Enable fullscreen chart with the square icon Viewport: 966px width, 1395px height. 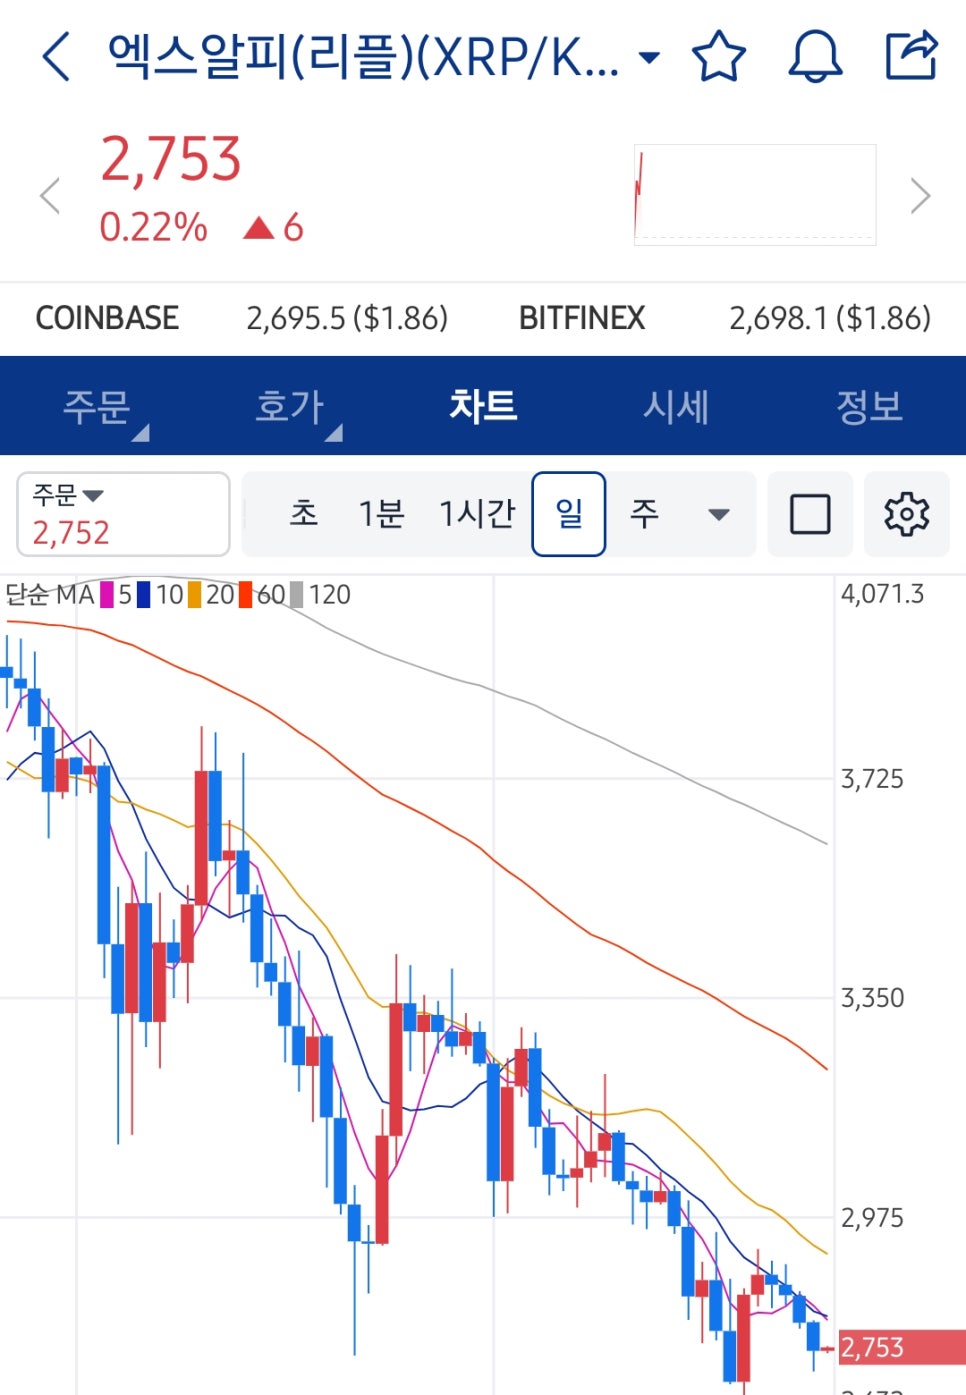click(x=810, y=514)
